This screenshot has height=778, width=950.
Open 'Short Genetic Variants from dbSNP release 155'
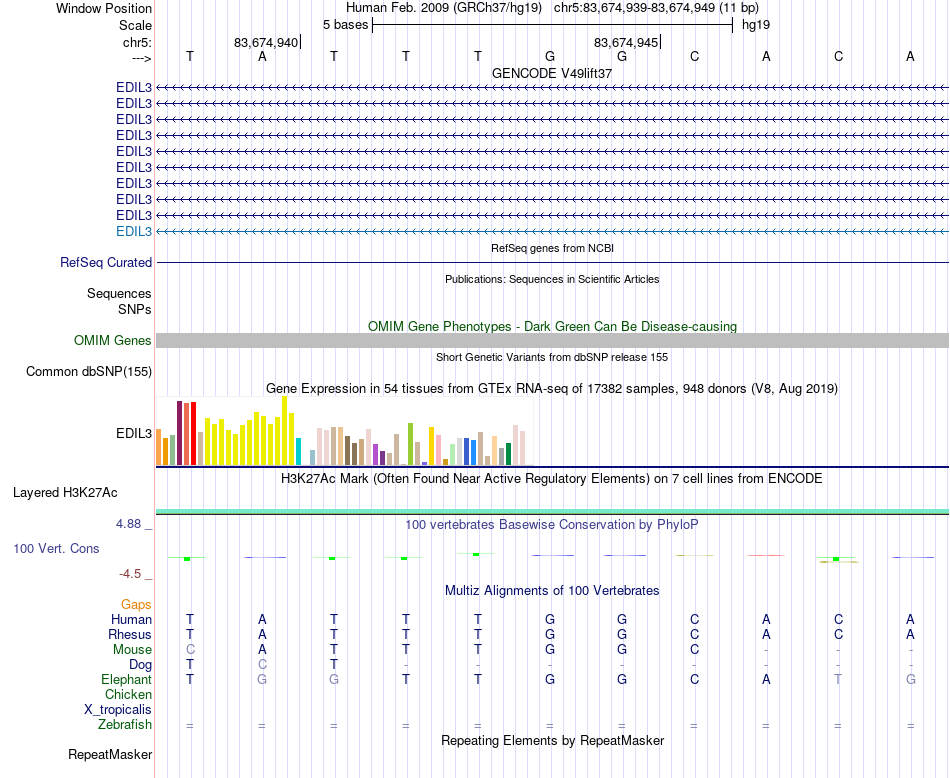click(552, 357)
